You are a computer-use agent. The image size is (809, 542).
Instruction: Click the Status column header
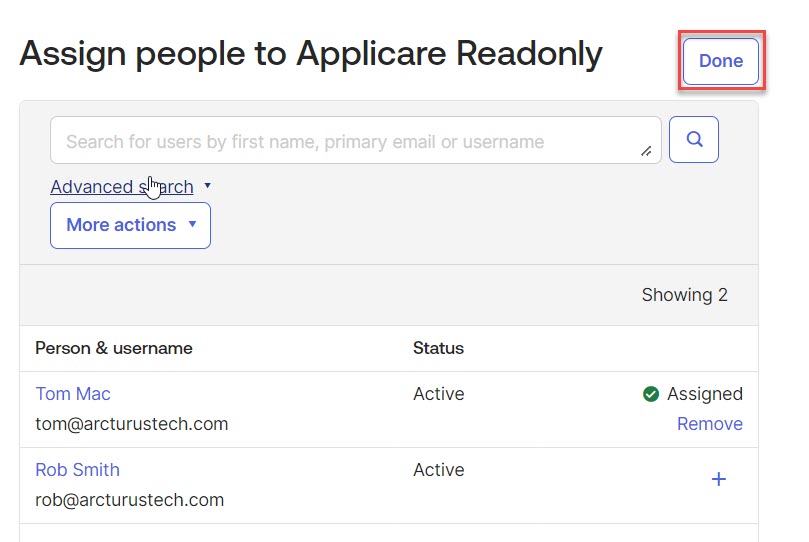438,348
